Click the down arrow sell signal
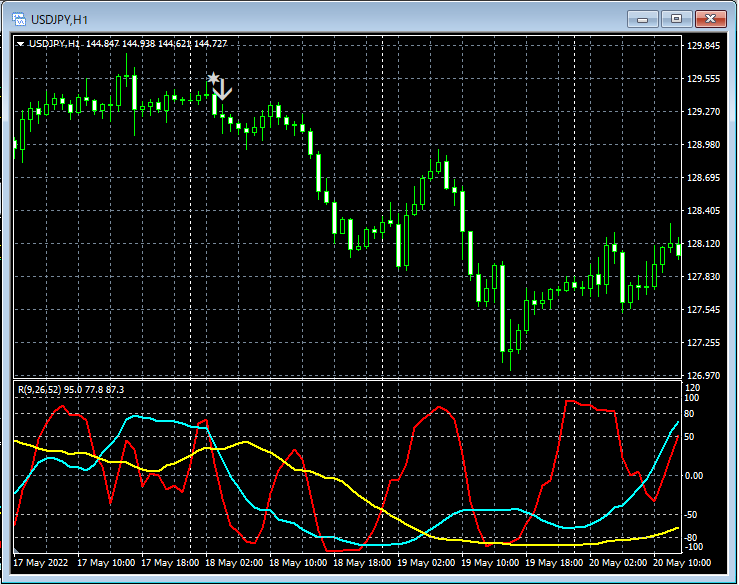The image size is (739, 585). point(222,90)
